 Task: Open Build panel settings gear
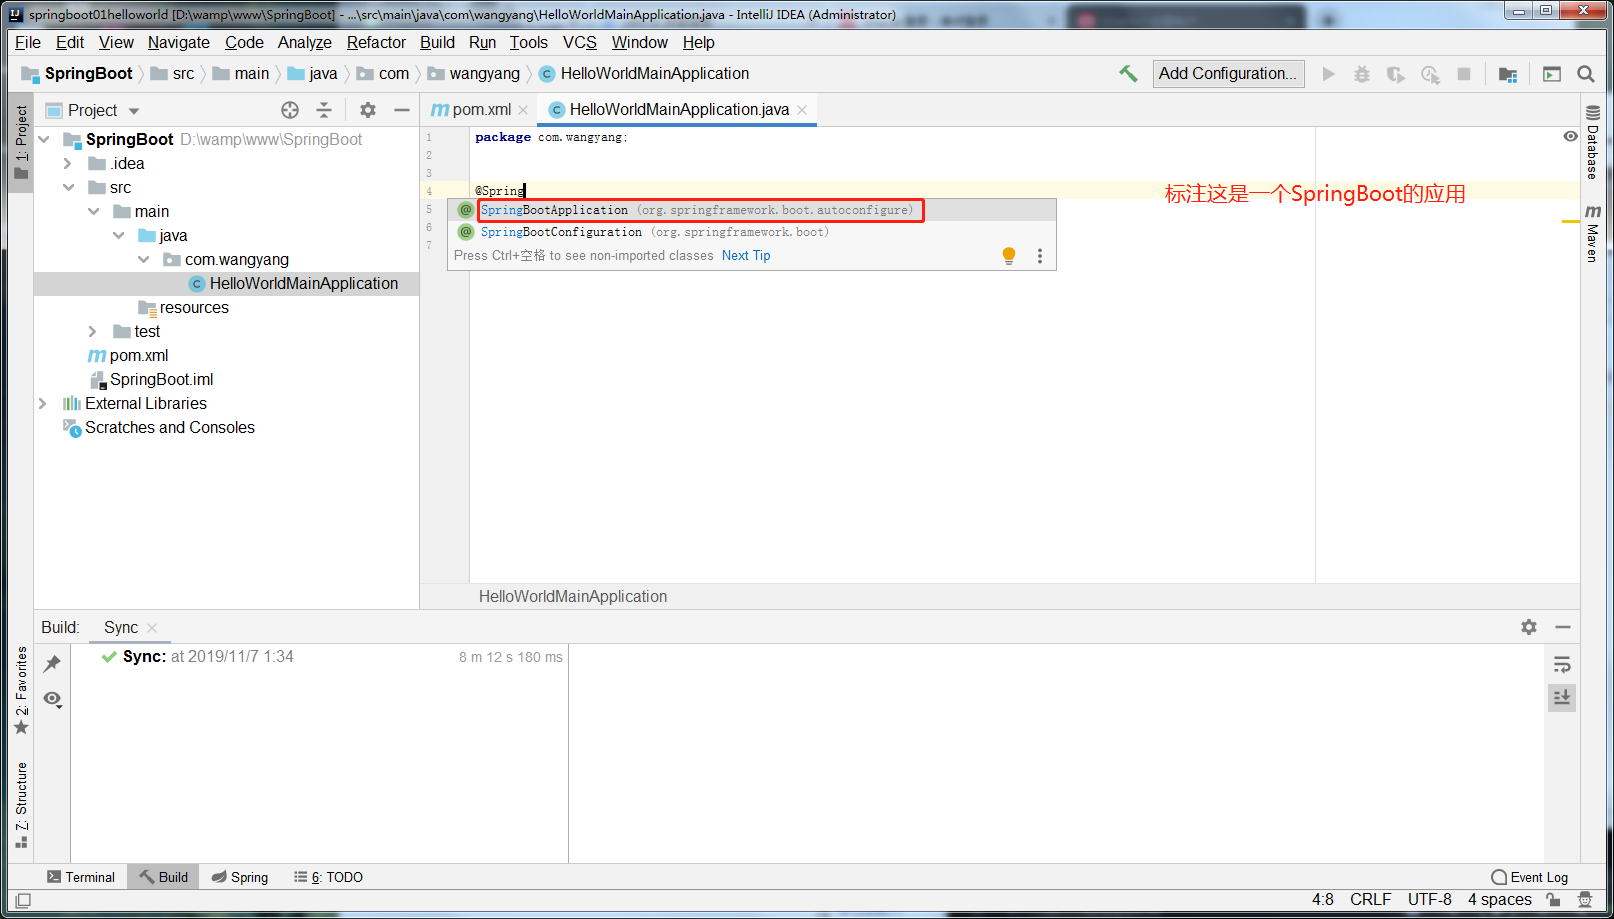[1529, 627]
